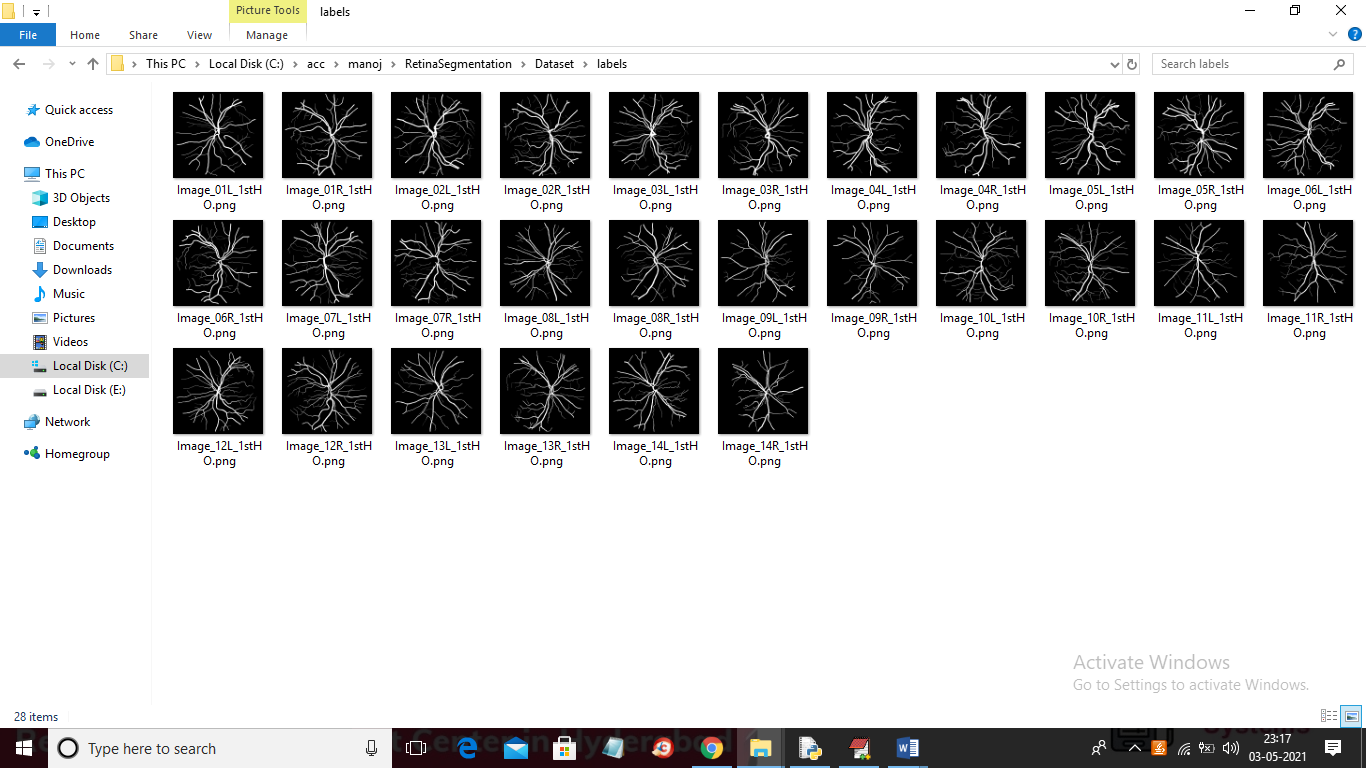Refresh the labels folder view
This screenshot has width=1366, height=768.
tap(1132, 64)
